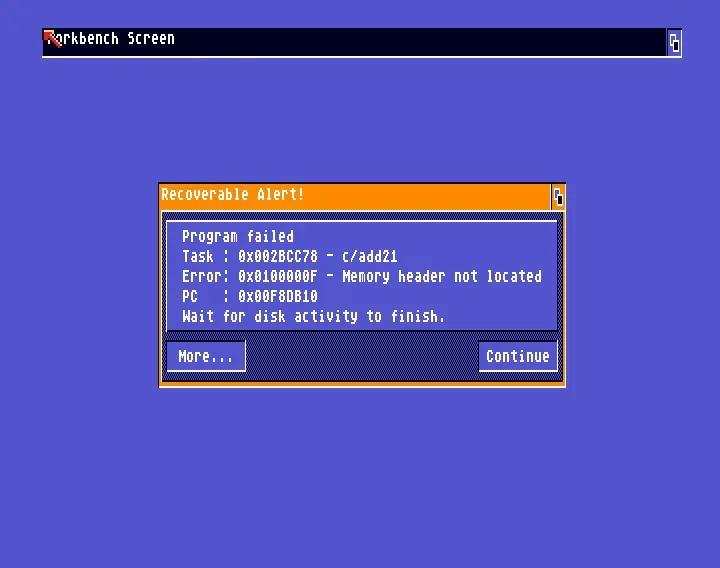Click the PC value 0x00F8DB10

(x=278, y=296)
